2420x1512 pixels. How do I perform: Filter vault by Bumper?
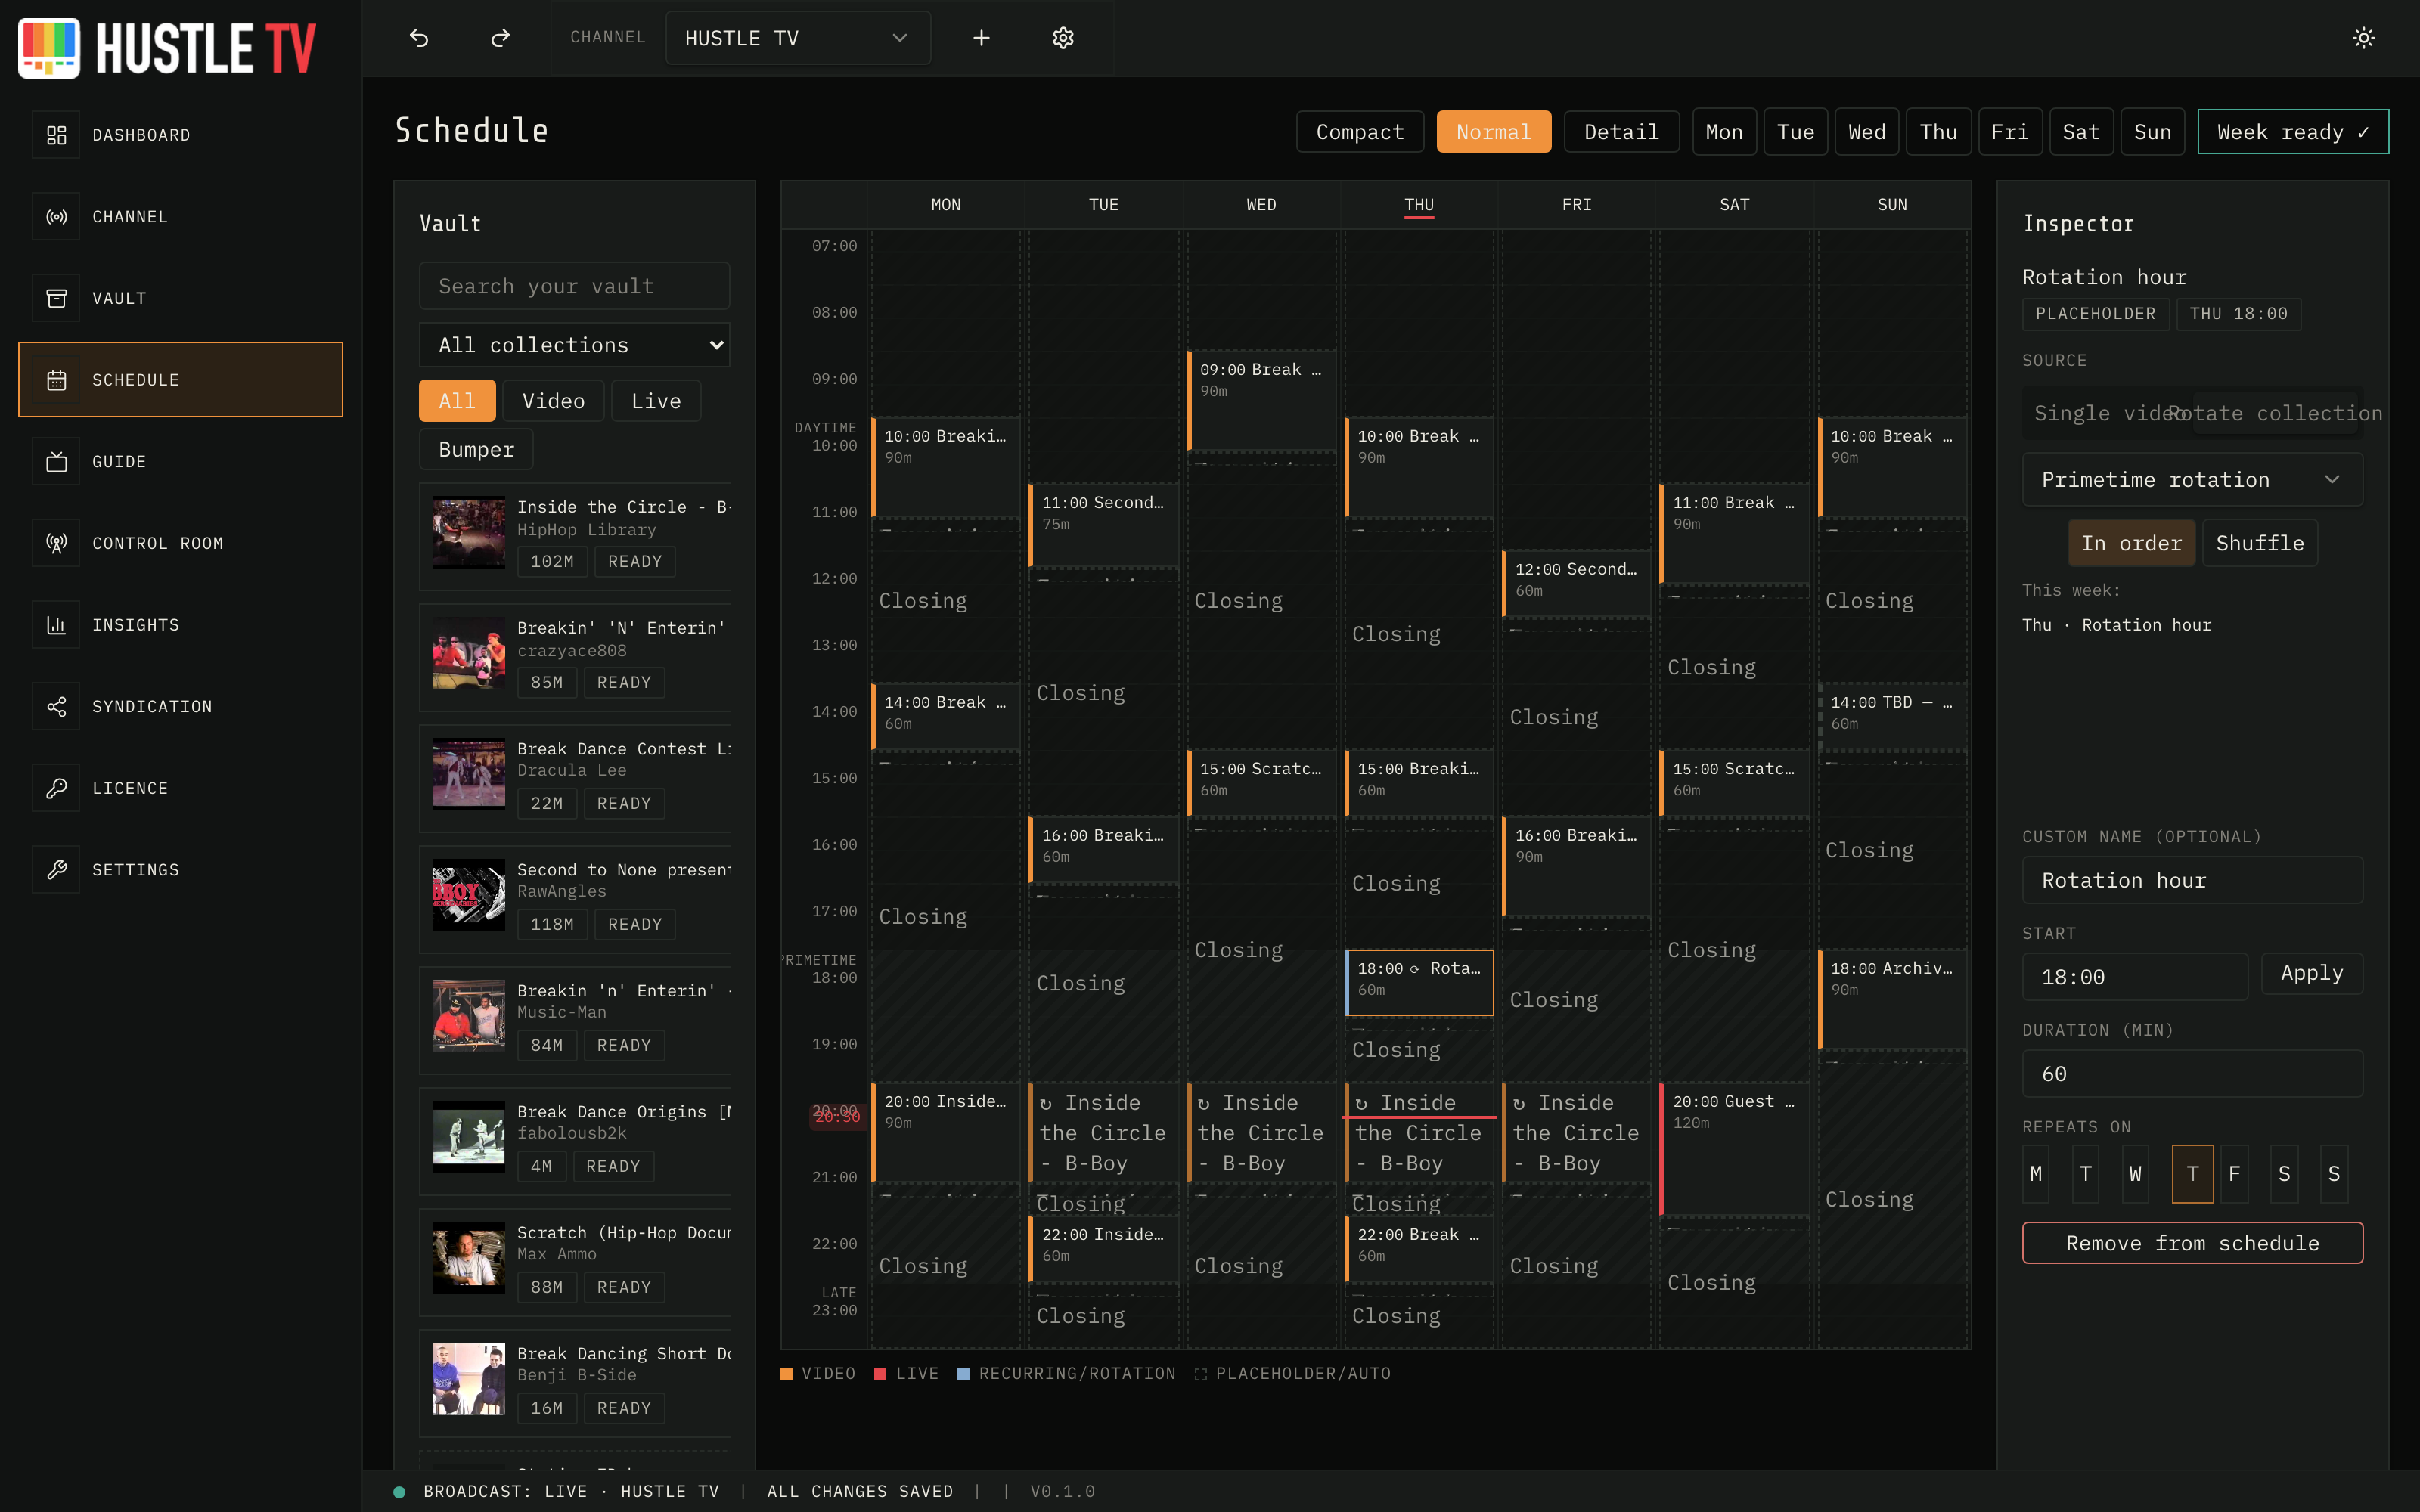476,450
